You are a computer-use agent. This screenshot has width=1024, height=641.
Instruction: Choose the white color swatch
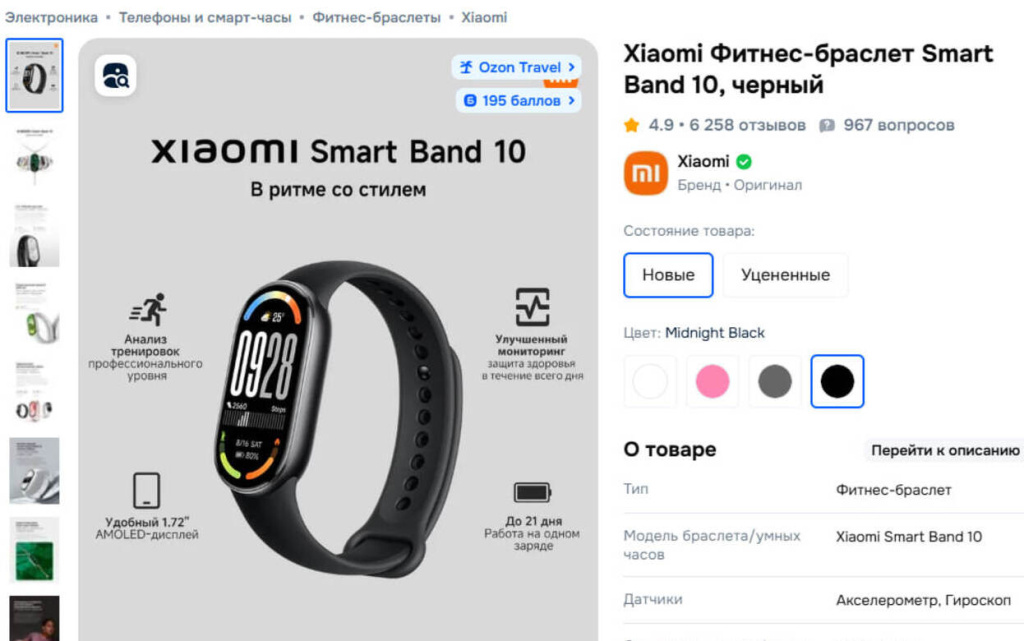(x=650, y=381)
